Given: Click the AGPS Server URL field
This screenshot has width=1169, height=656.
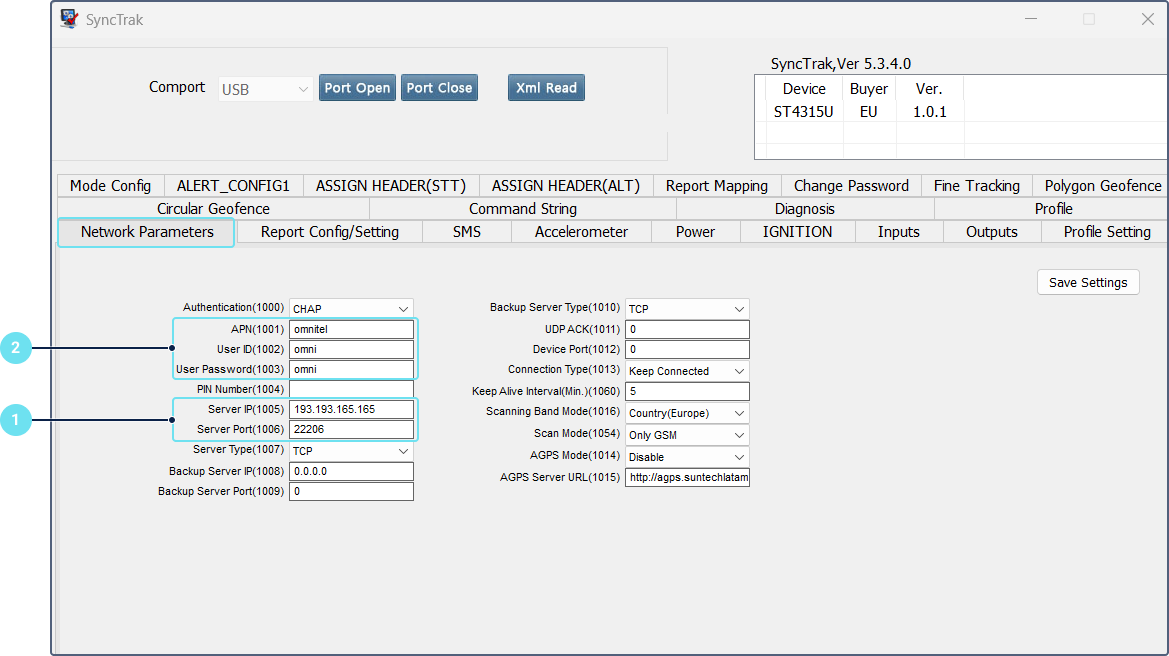Looking at the screenshot, I should [687, 478].
